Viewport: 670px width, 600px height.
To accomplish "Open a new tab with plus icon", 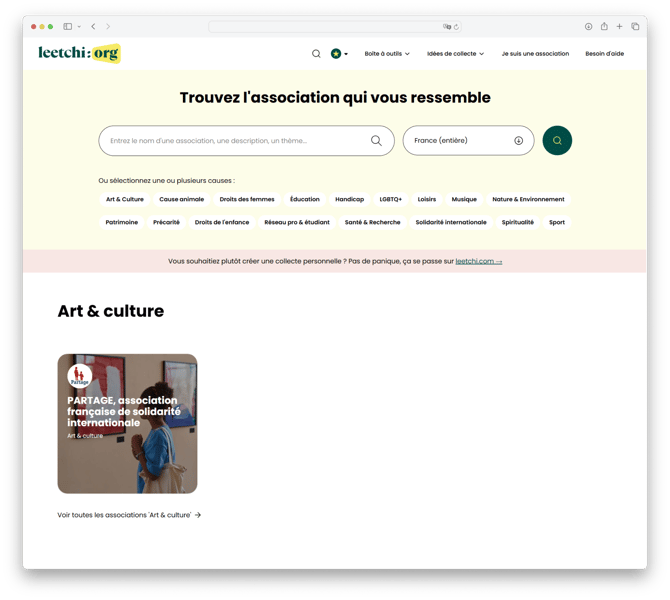I will click(619, 26).
